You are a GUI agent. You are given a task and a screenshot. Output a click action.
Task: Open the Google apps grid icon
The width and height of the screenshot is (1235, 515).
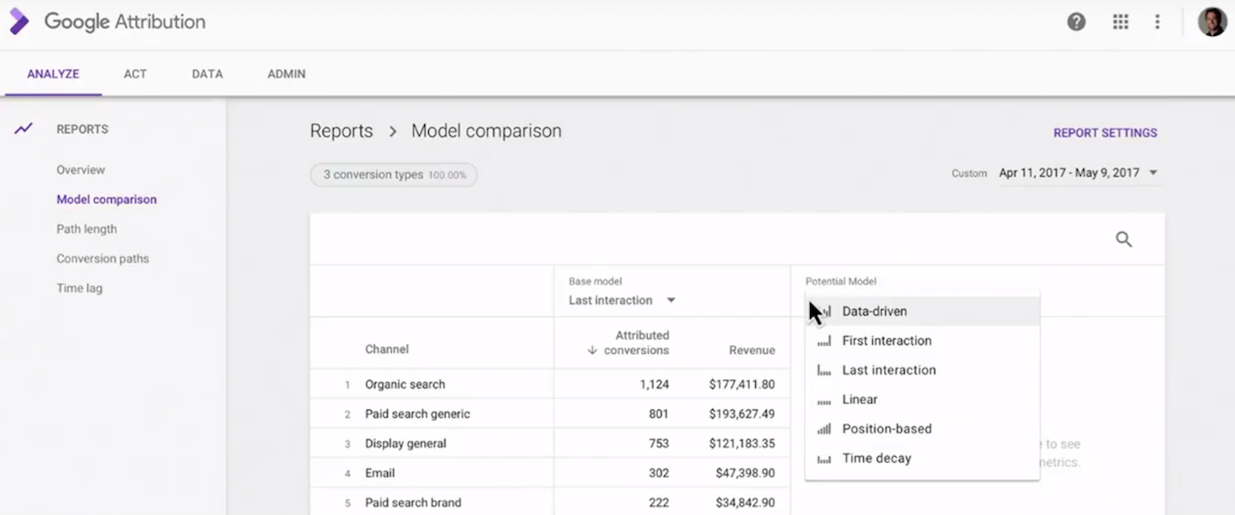coord(1120,22)
